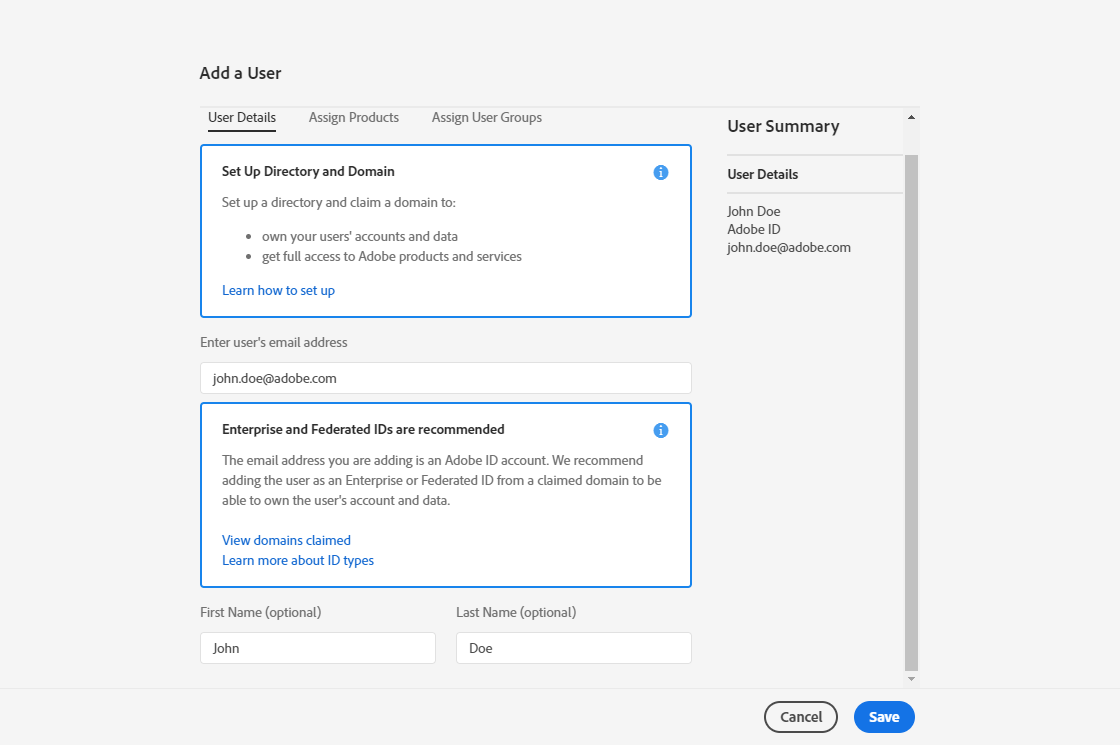
Task: Focus the user's email address field
Action: tap(445, 378)
